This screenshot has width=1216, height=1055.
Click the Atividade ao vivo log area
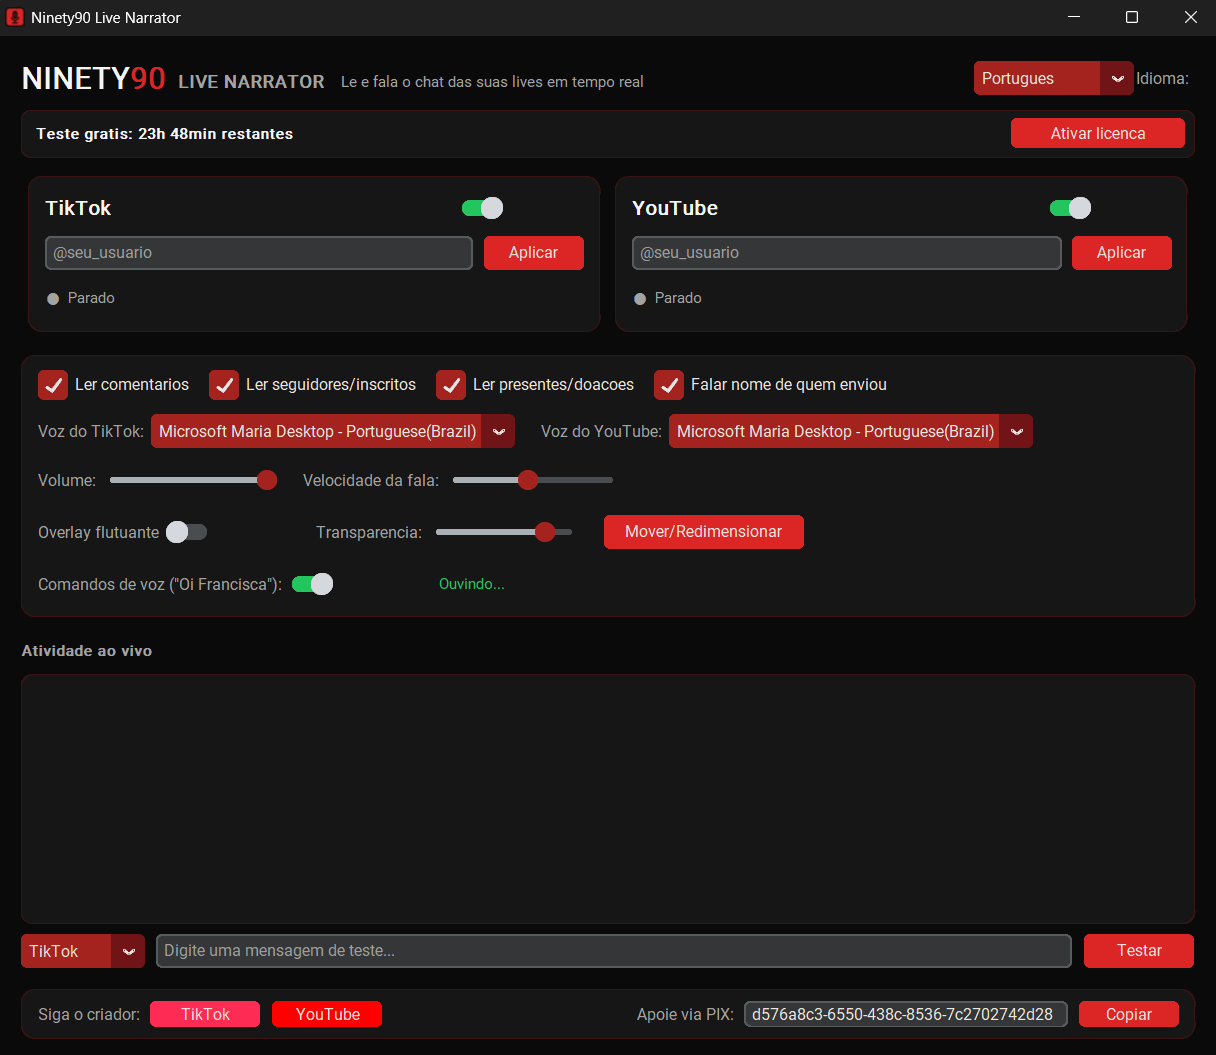point(608,799)
